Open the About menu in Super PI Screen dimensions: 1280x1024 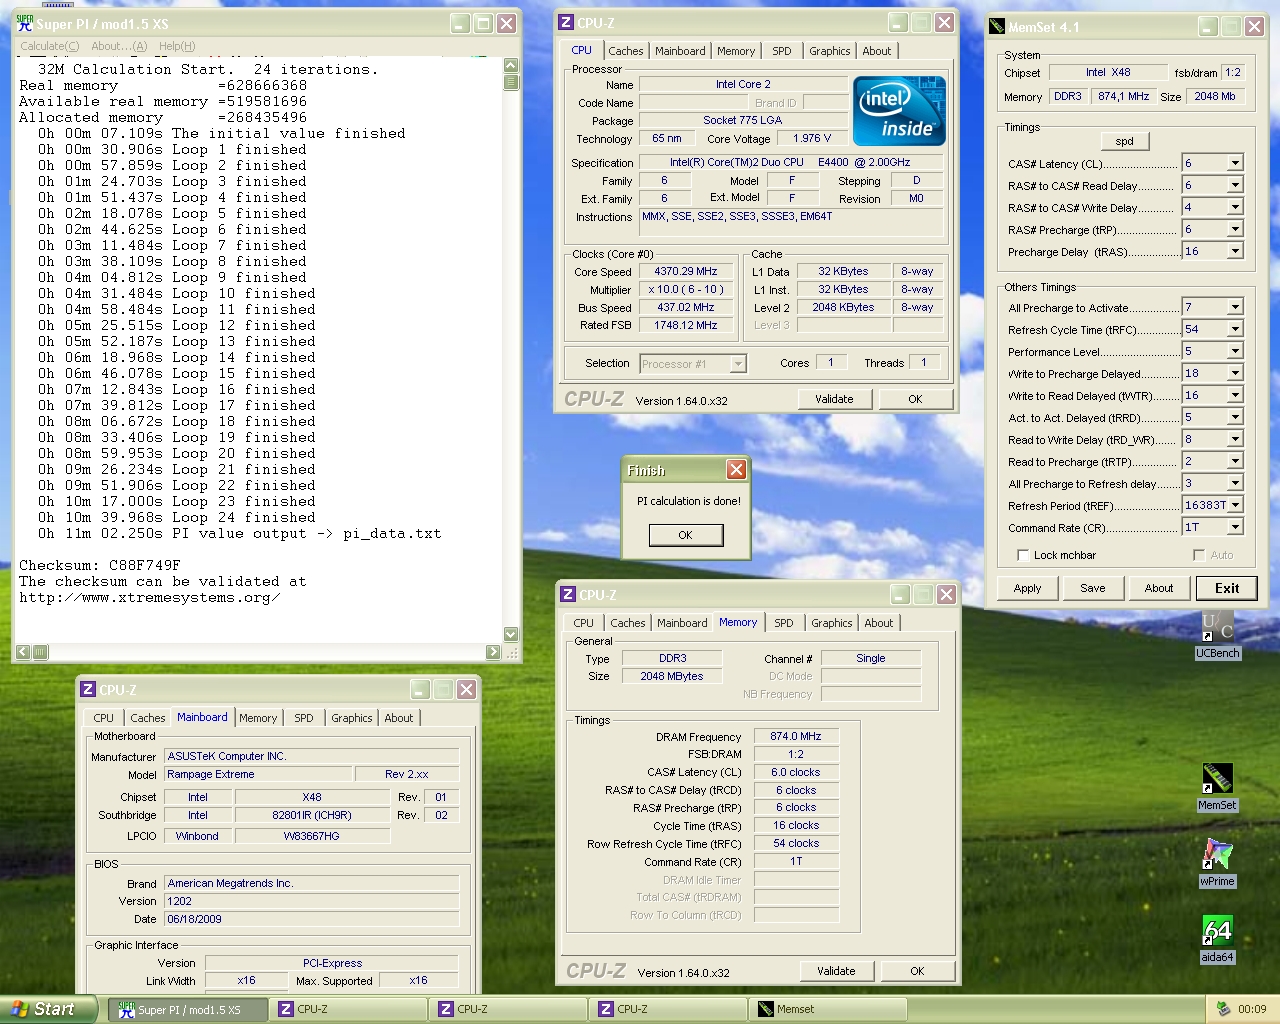click(x=119, y=46)
